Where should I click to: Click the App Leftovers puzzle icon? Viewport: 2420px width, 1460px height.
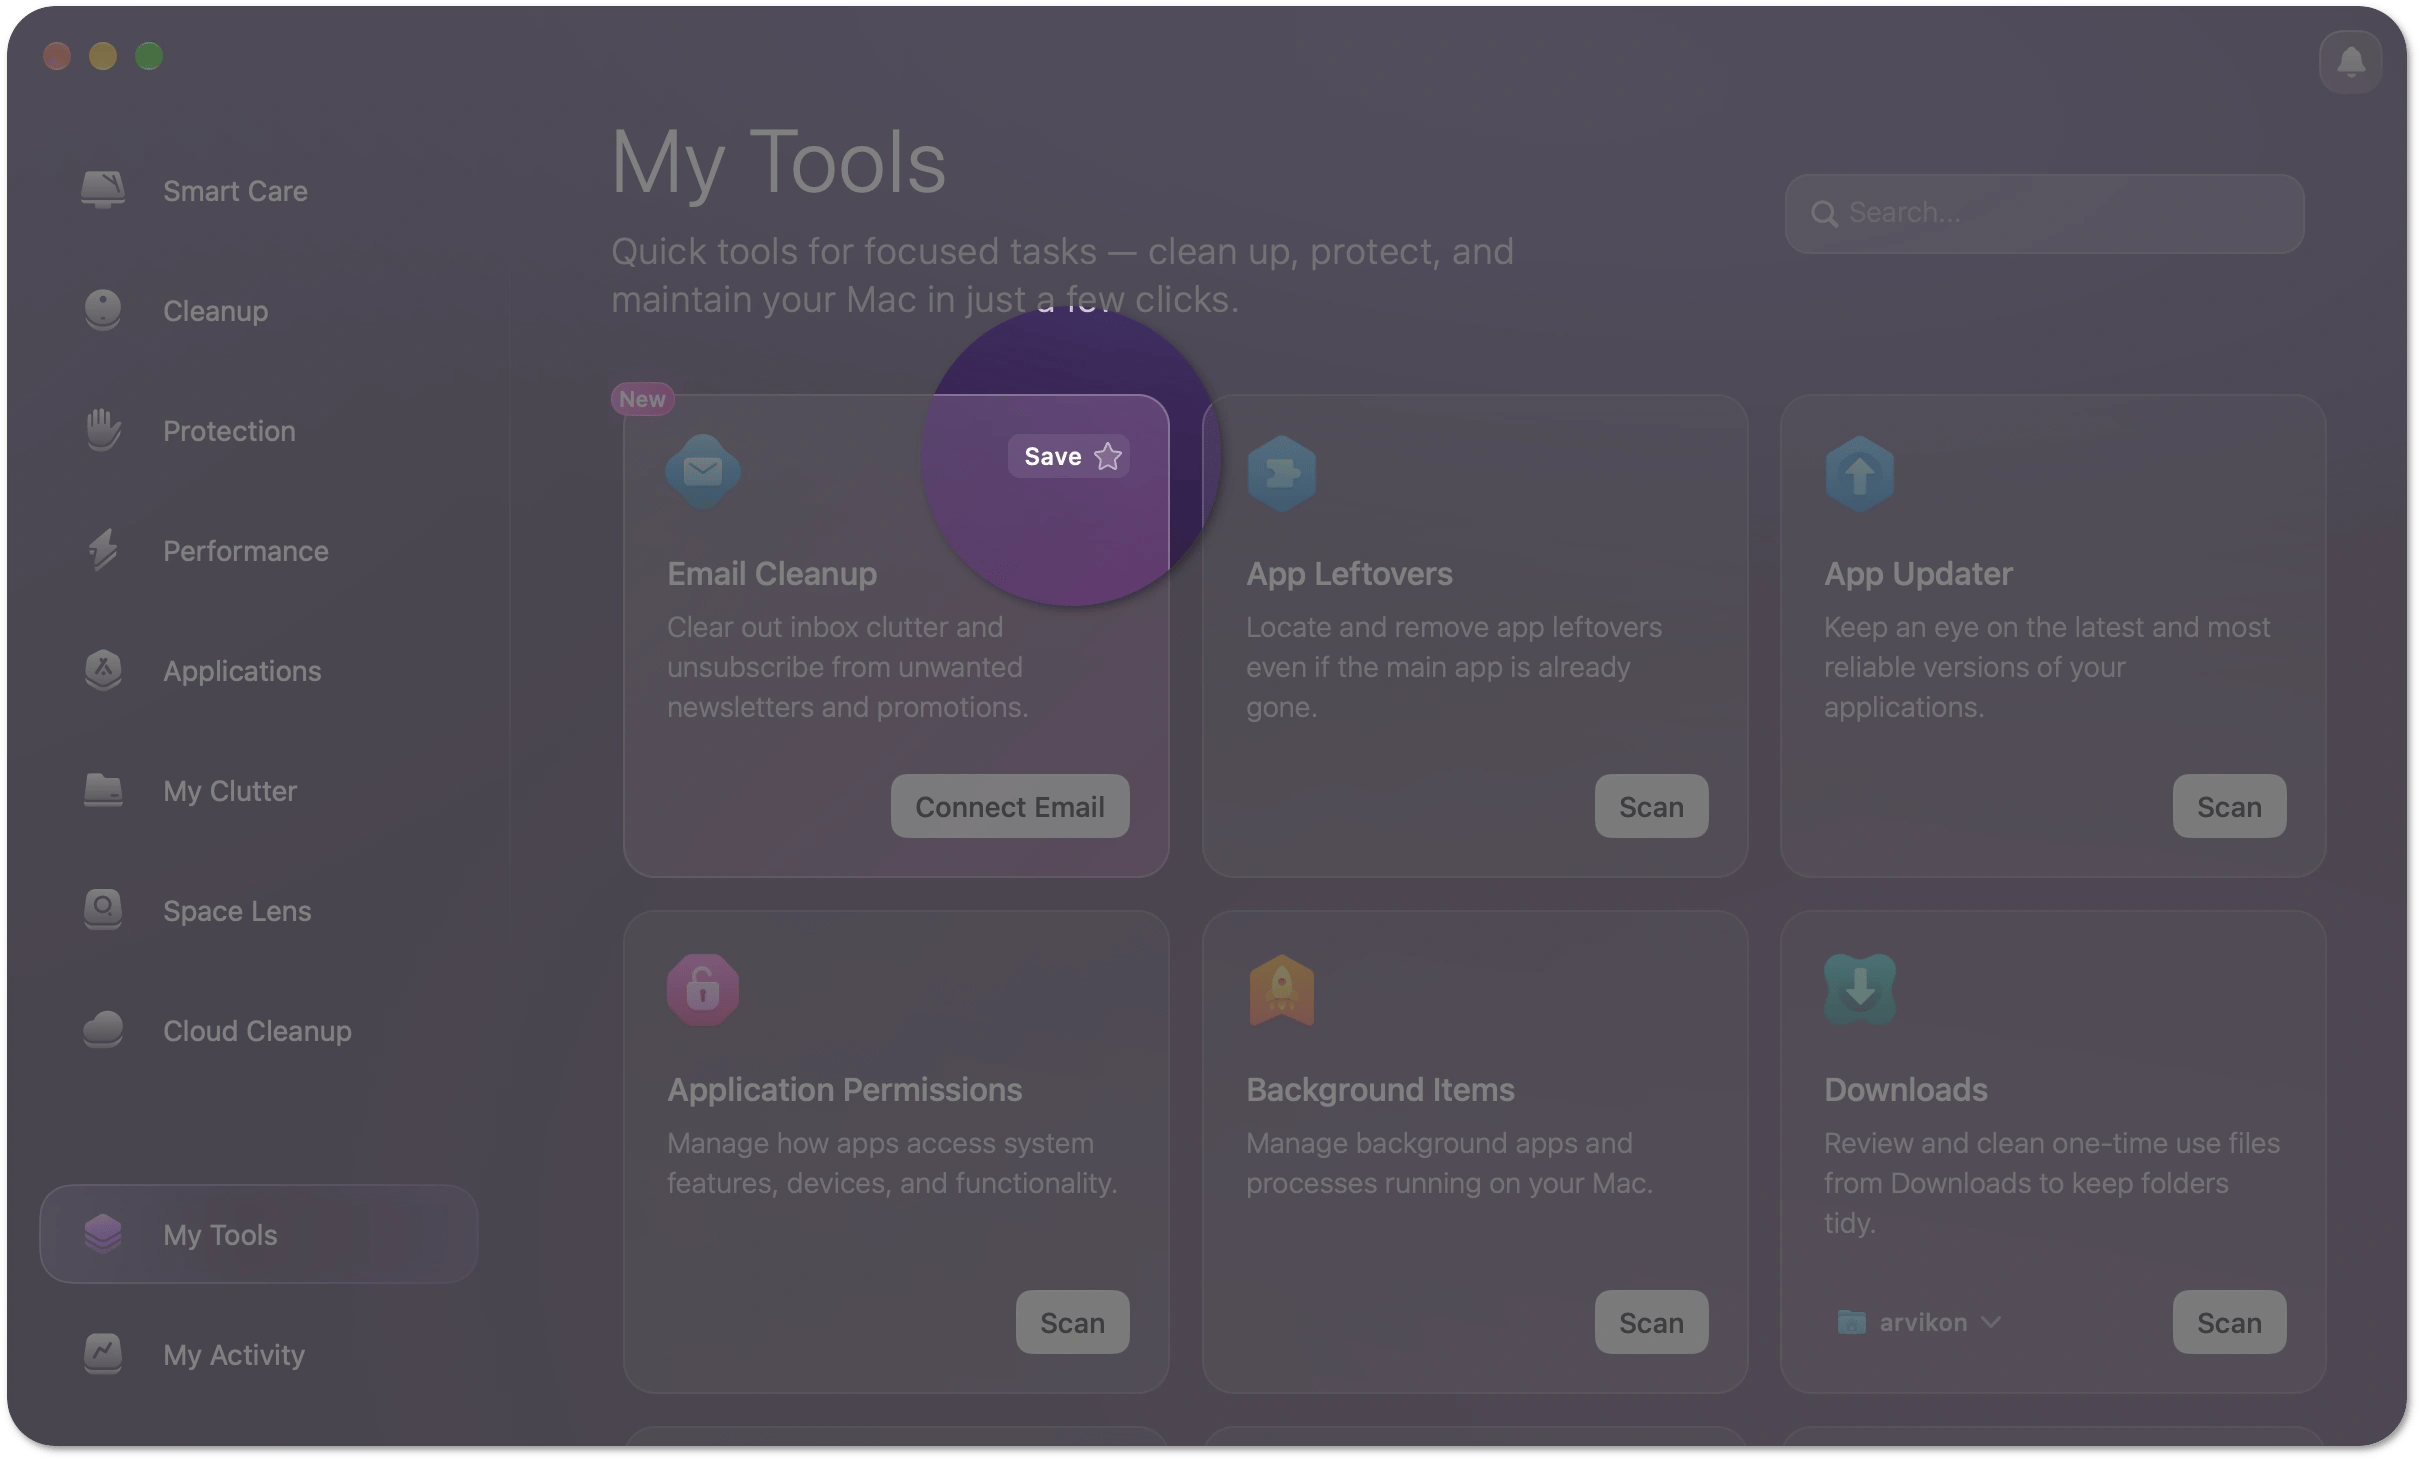point(1281,473)
